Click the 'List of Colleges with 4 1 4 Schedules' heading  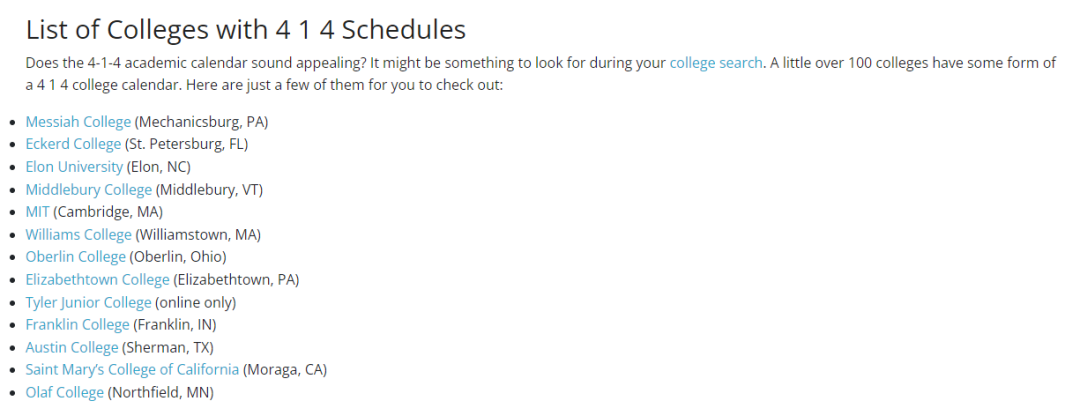tap(246, 29)
